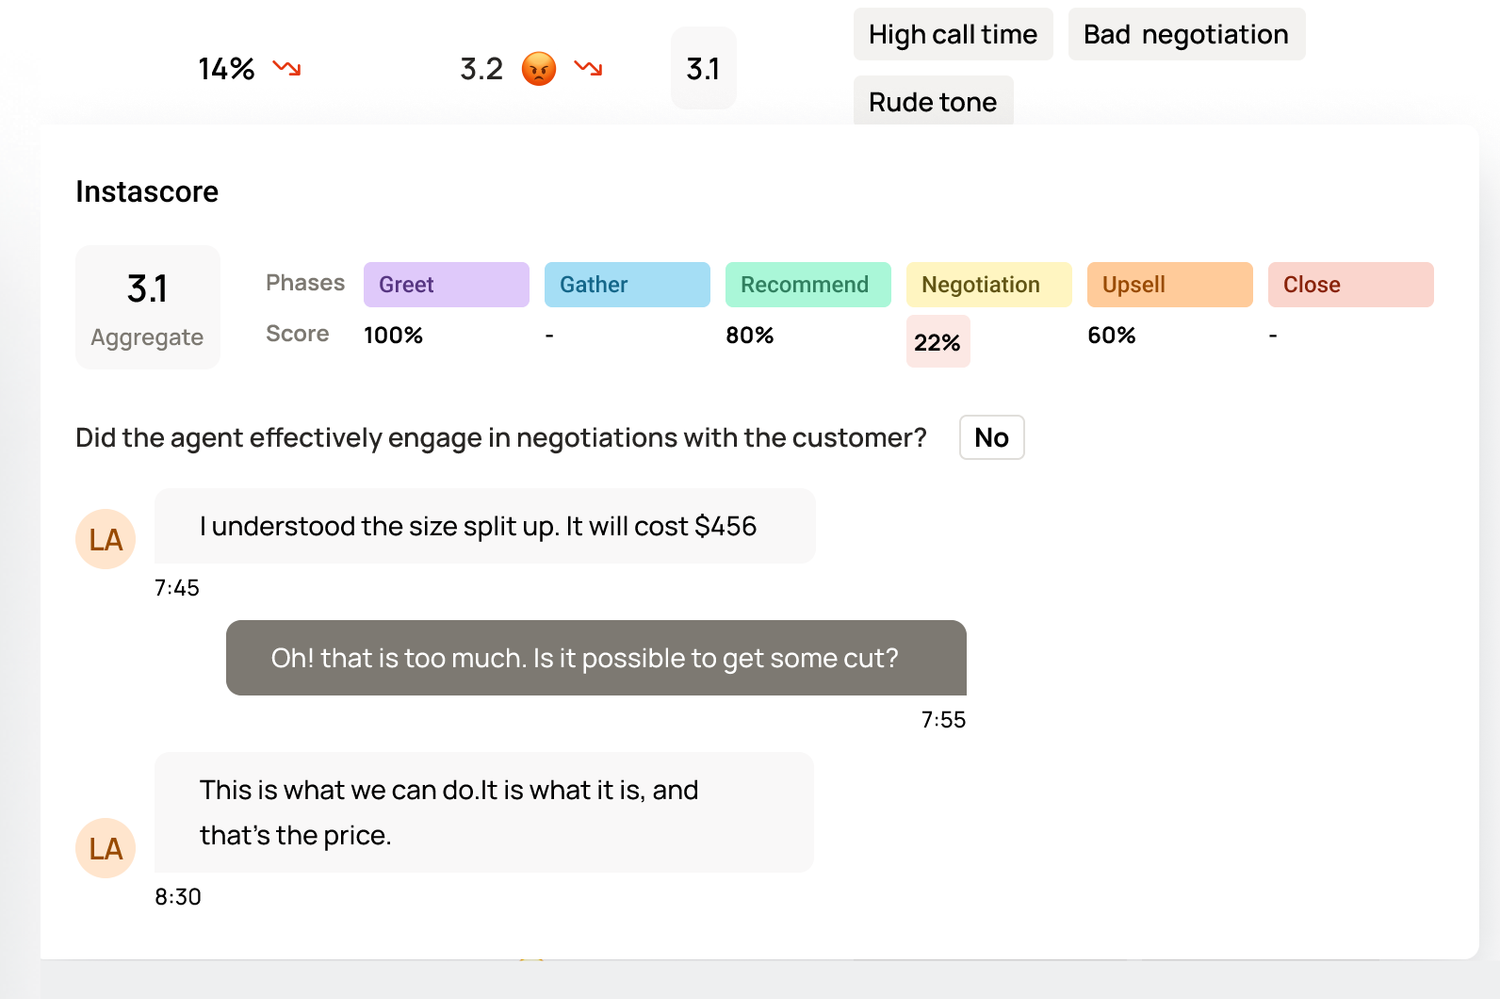Viewport: 1500px width, 999px height.
Task: Click the second LA agent avatar
Action: point(105,848)
